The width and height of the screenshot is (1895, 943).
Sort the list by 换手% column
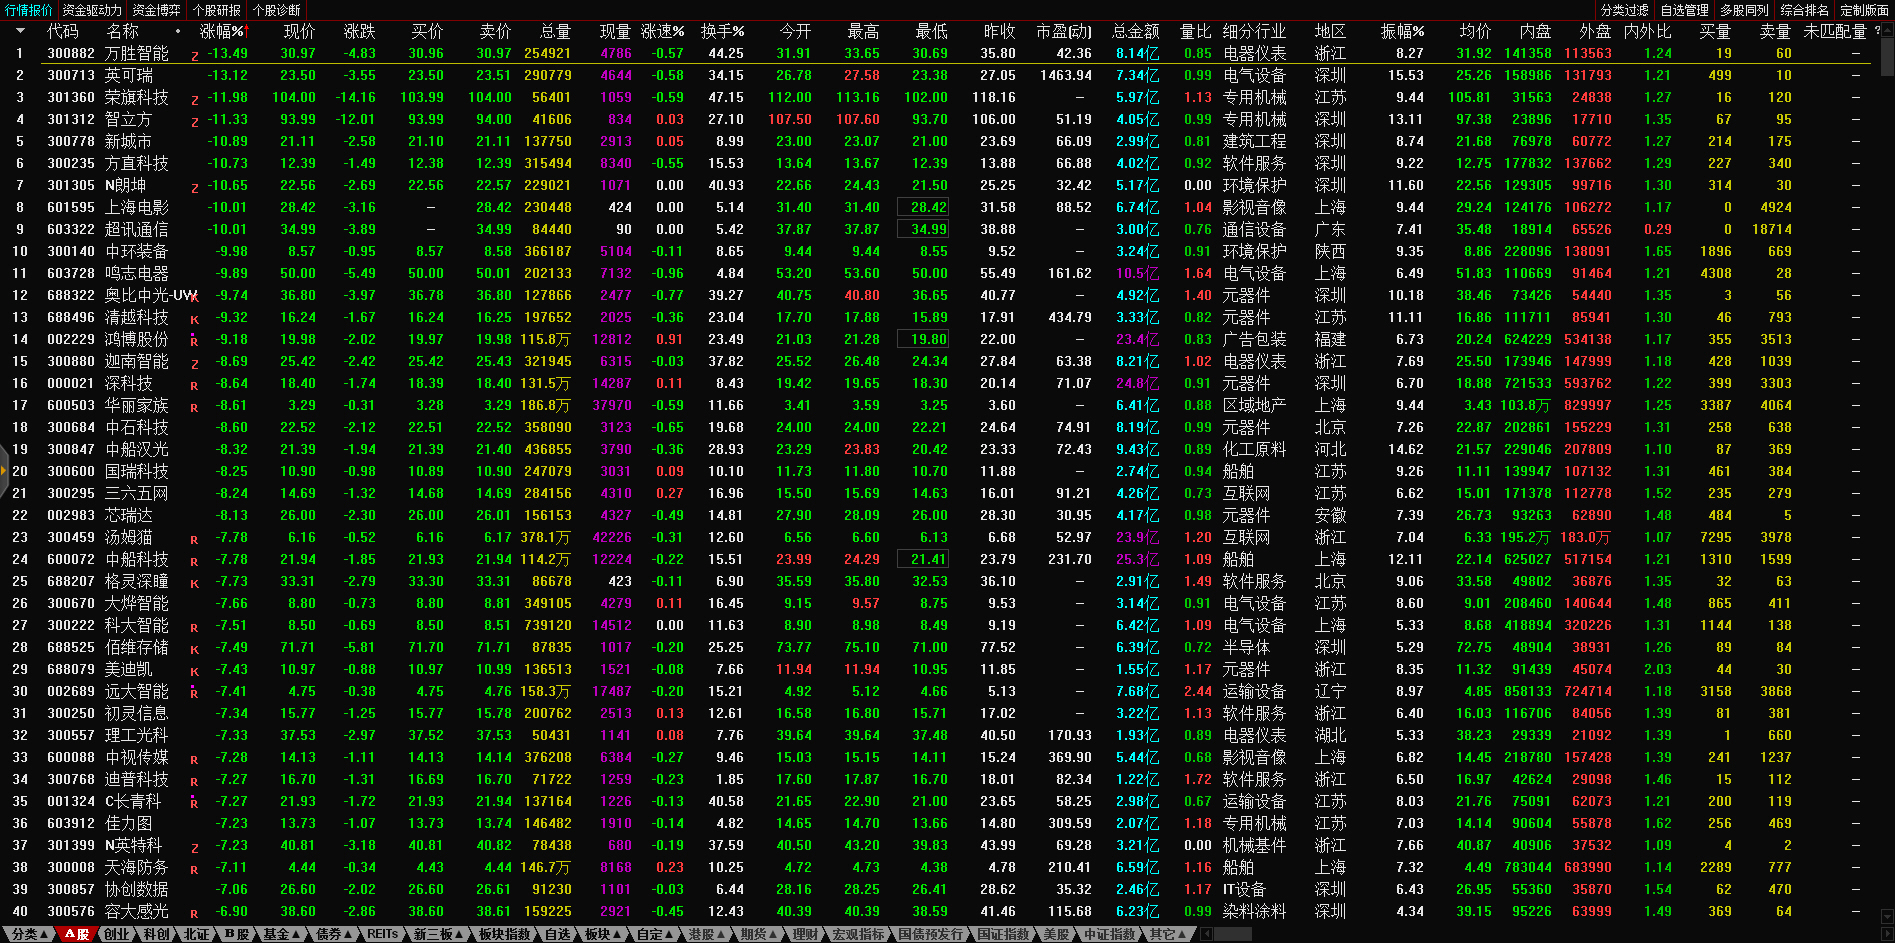coord(722,31)
